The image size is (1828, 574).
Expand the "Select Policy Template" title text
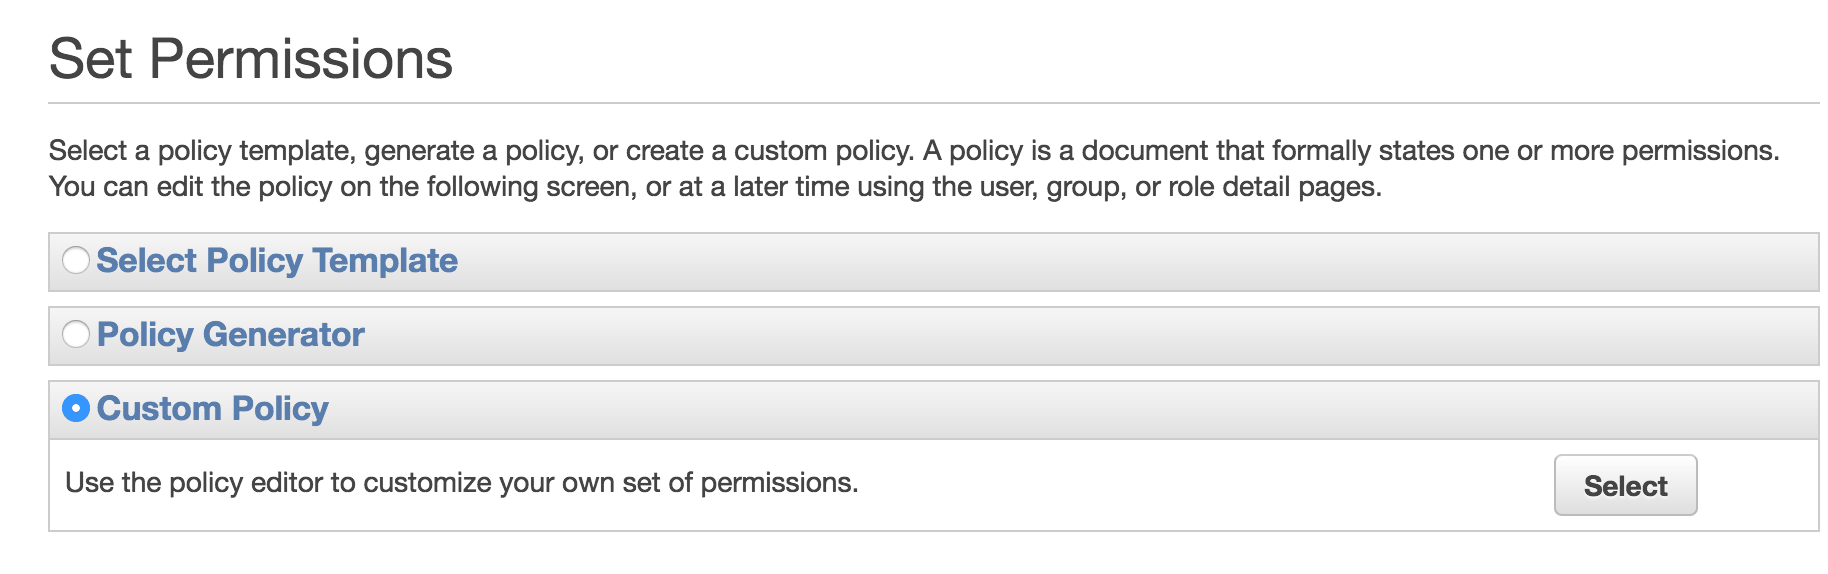[277, 261]
